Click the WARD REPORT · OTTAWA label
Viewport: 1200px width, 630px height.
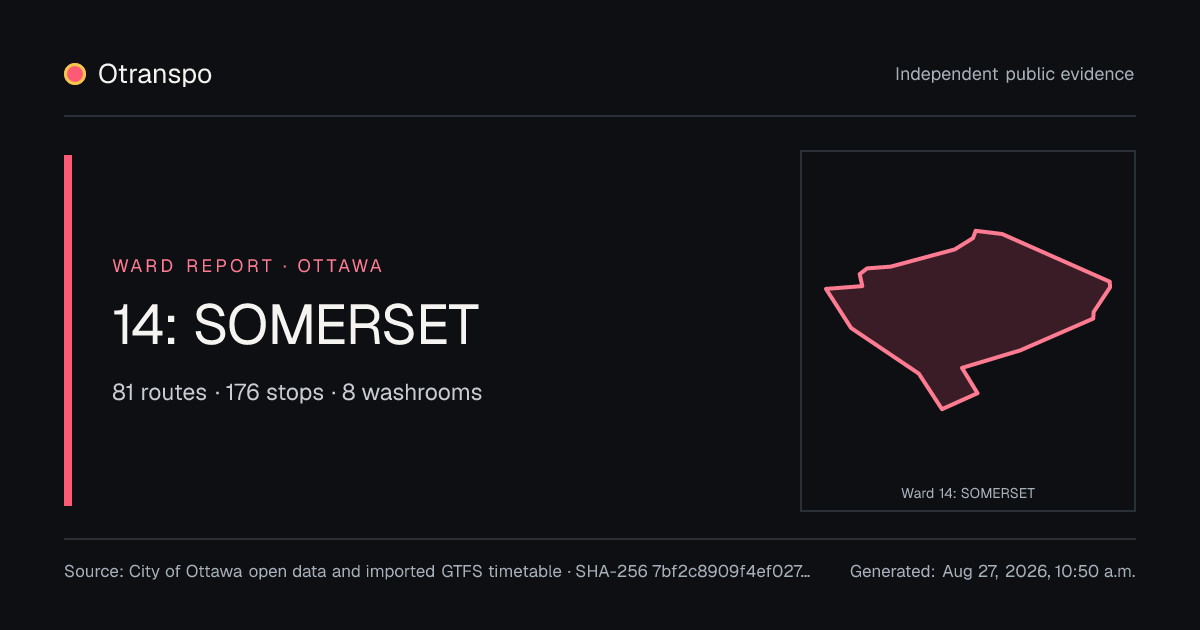click(x=247, y=266)
